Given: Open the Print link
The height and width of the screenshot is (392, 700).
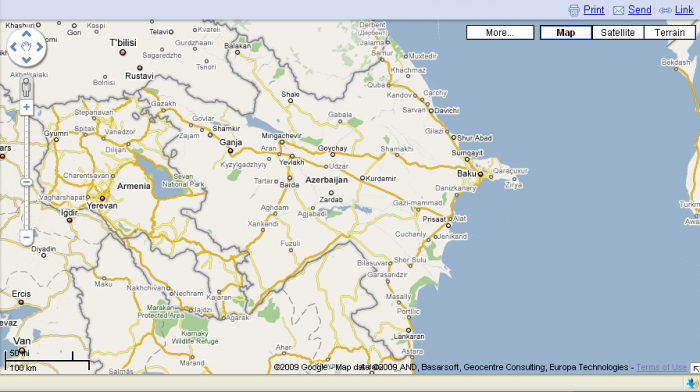Looking at the screenshot, I should pyautogui.click(x=594, y=10).
